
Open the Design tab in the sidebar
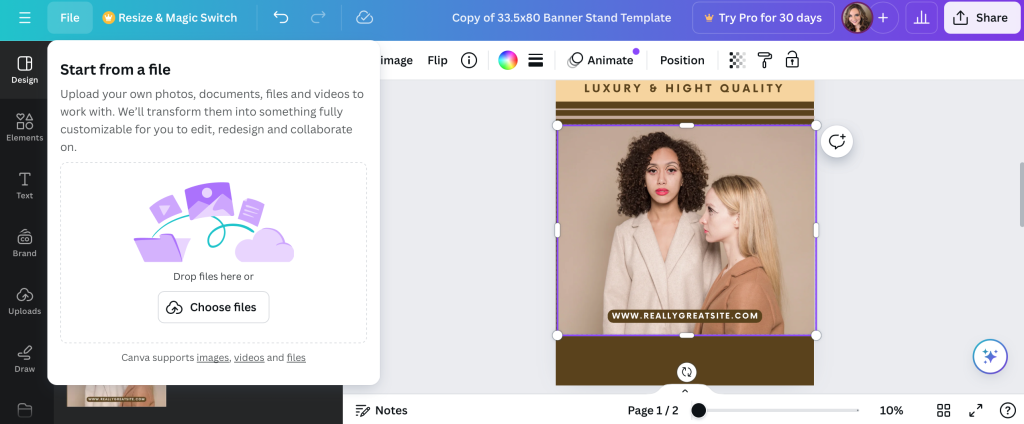[x=25, y=70]
